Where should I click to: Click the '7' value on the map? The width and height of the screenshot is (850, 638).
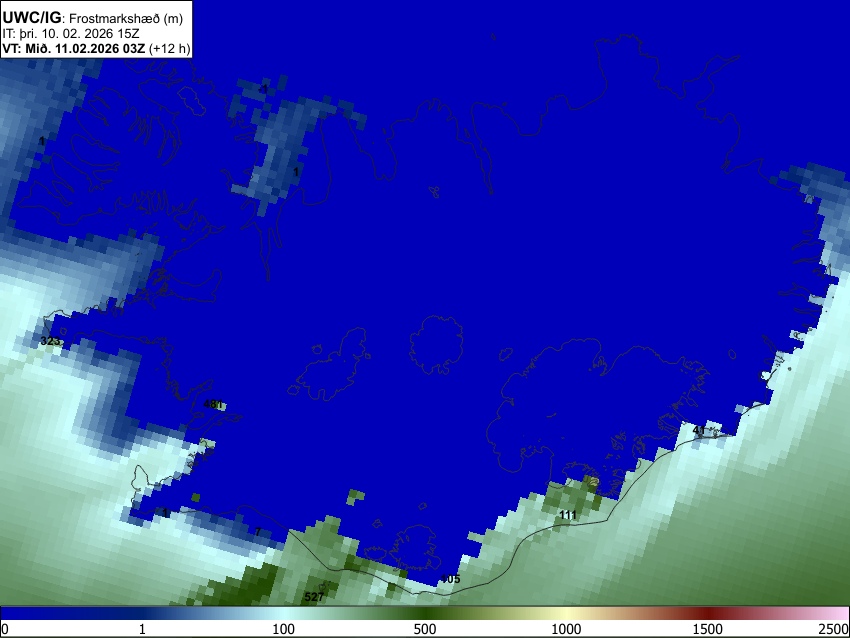(x=258, y=532)
